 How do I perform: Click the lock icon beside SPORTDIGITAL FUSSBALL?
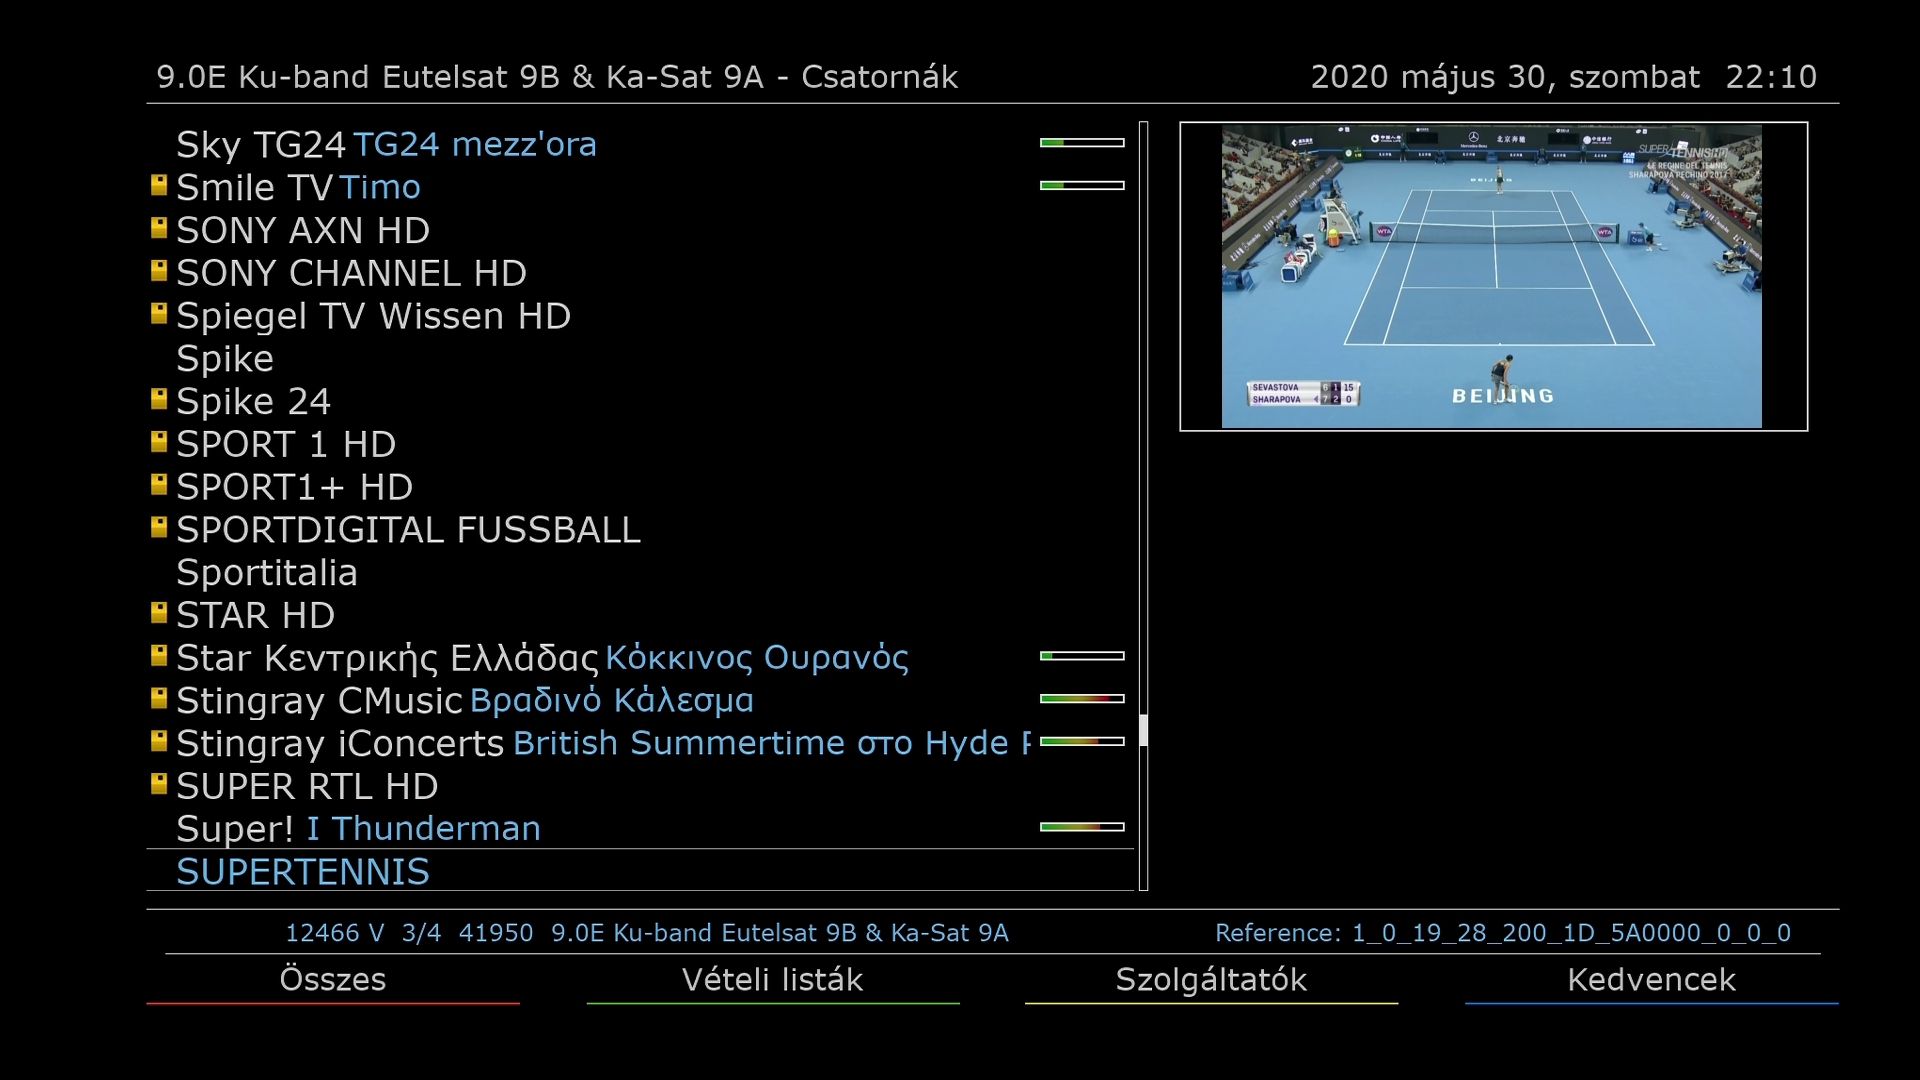click(159, 528)
